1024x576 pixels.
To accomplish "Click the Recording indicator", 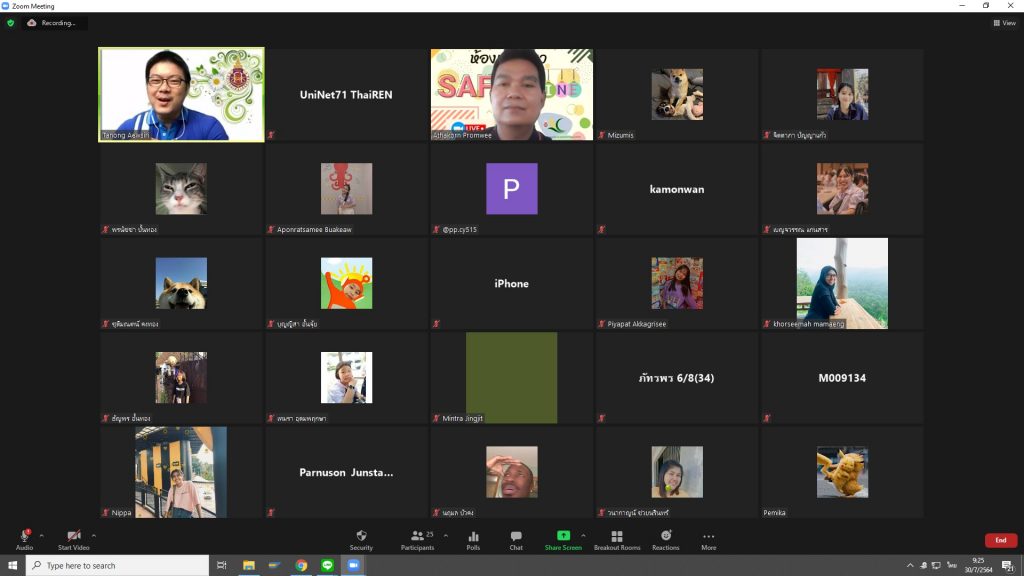I will tap(54, 23).
